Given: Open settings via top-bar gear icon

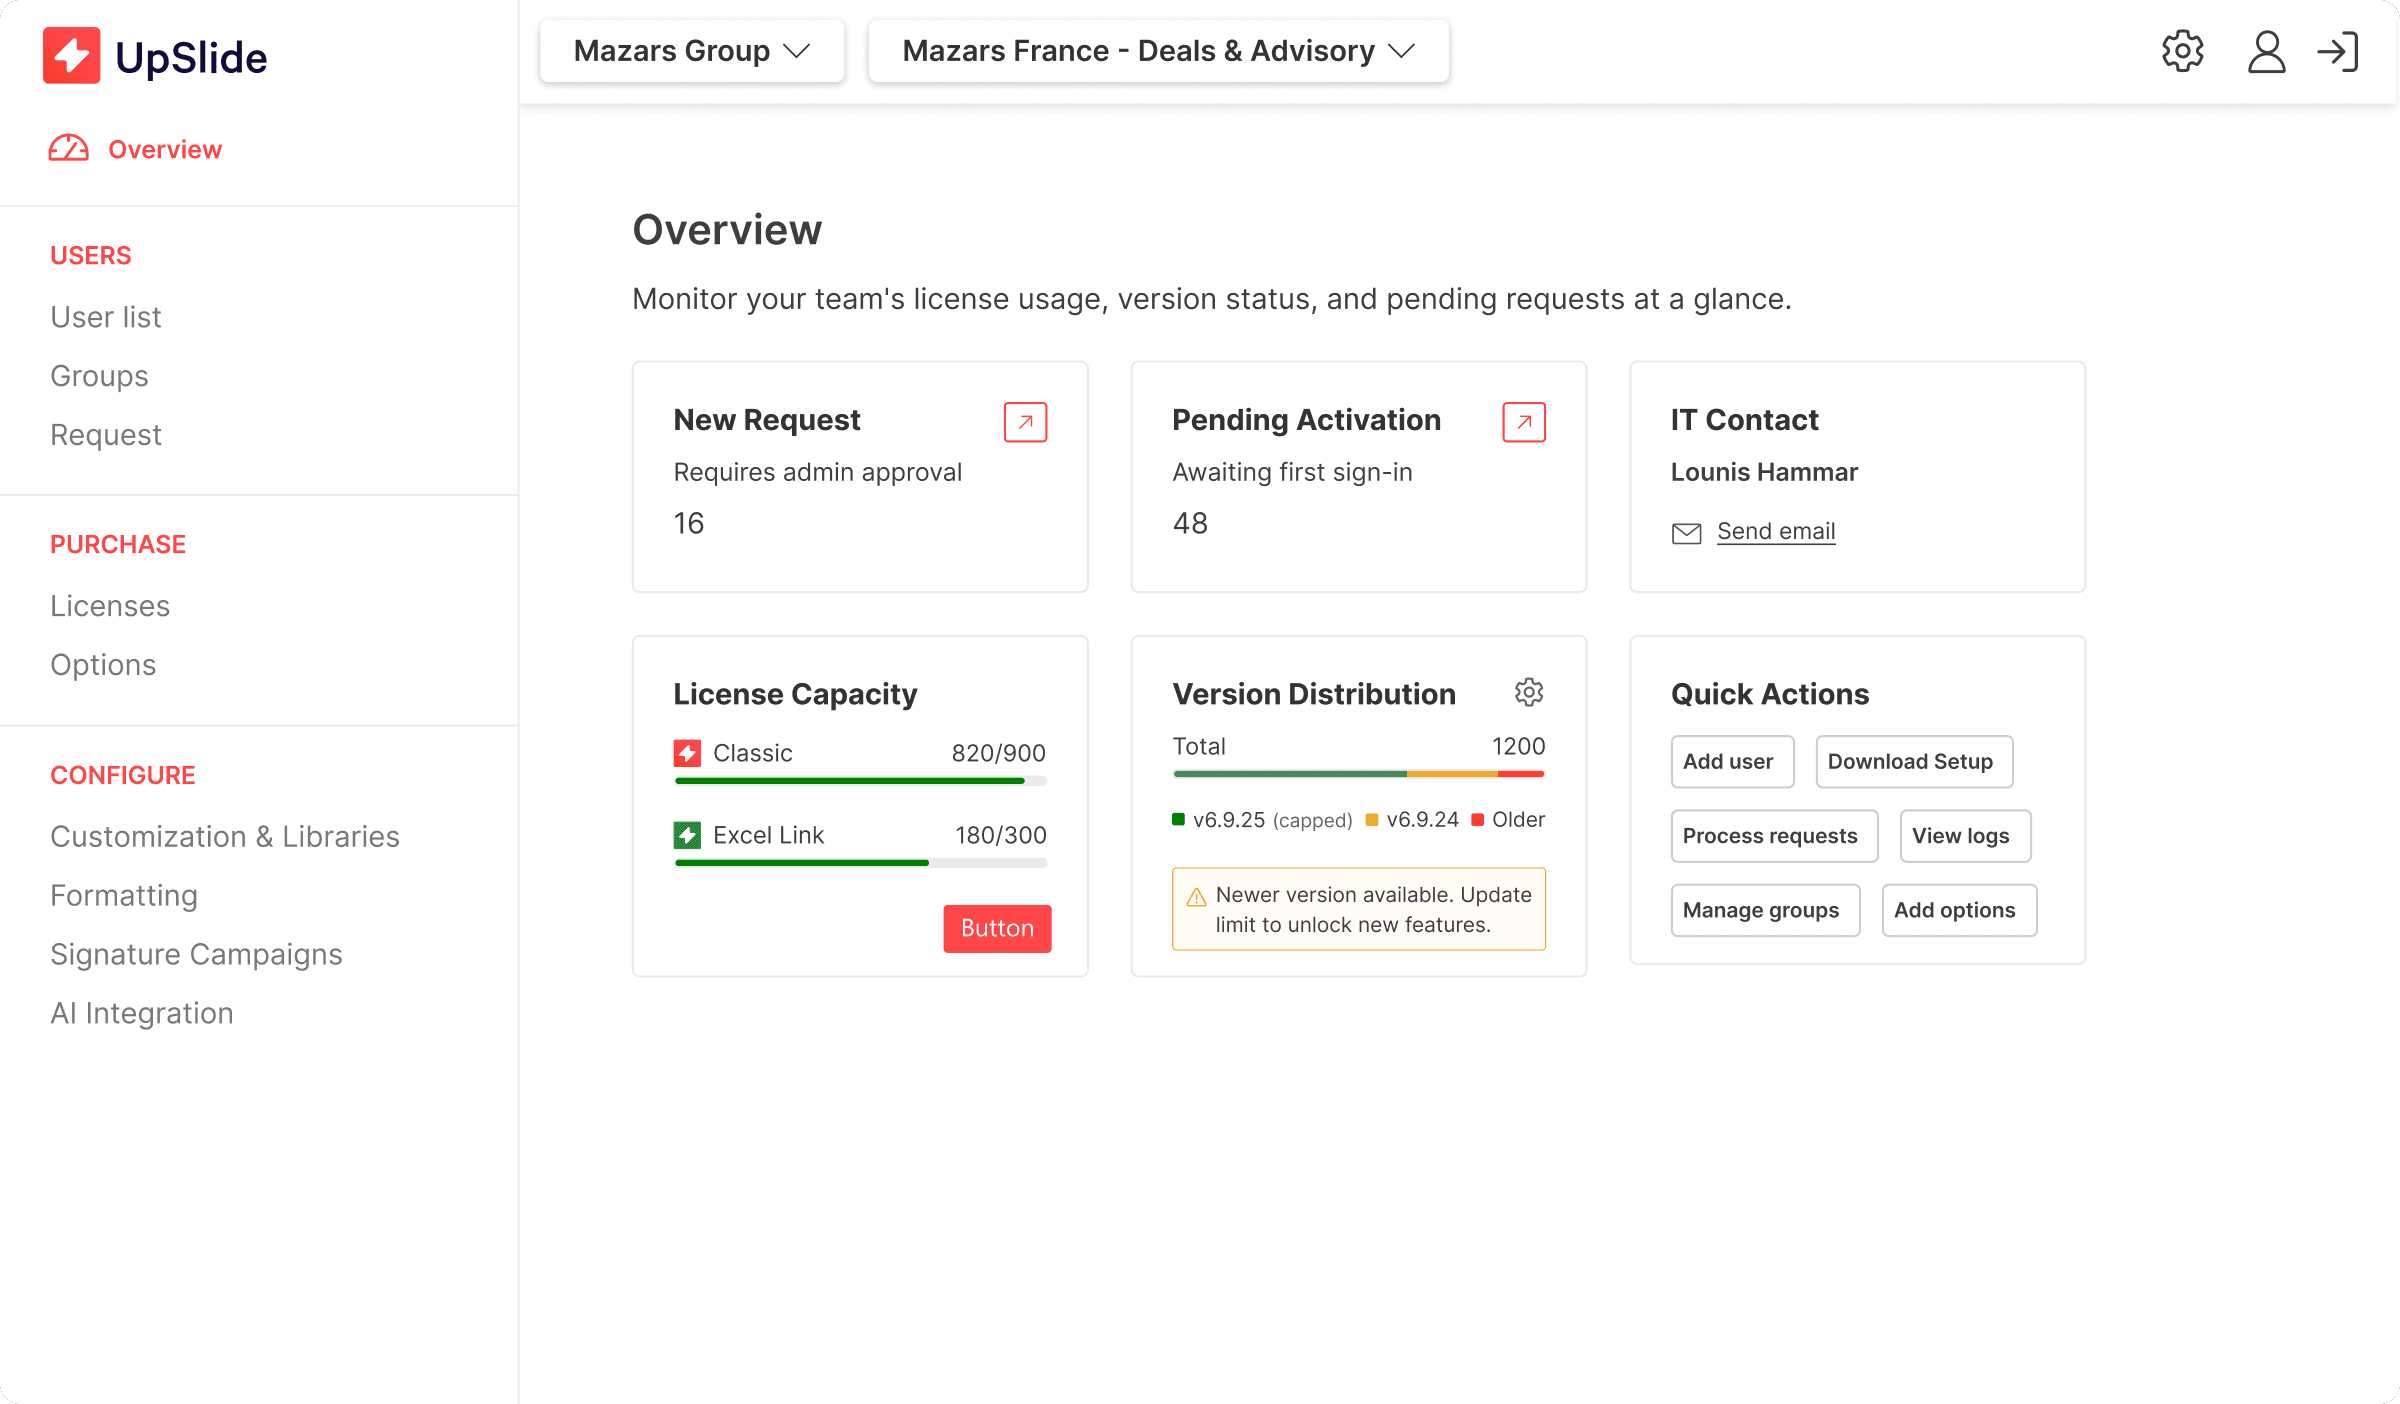Looking at the screenshot, I should tap(2182, 51).
